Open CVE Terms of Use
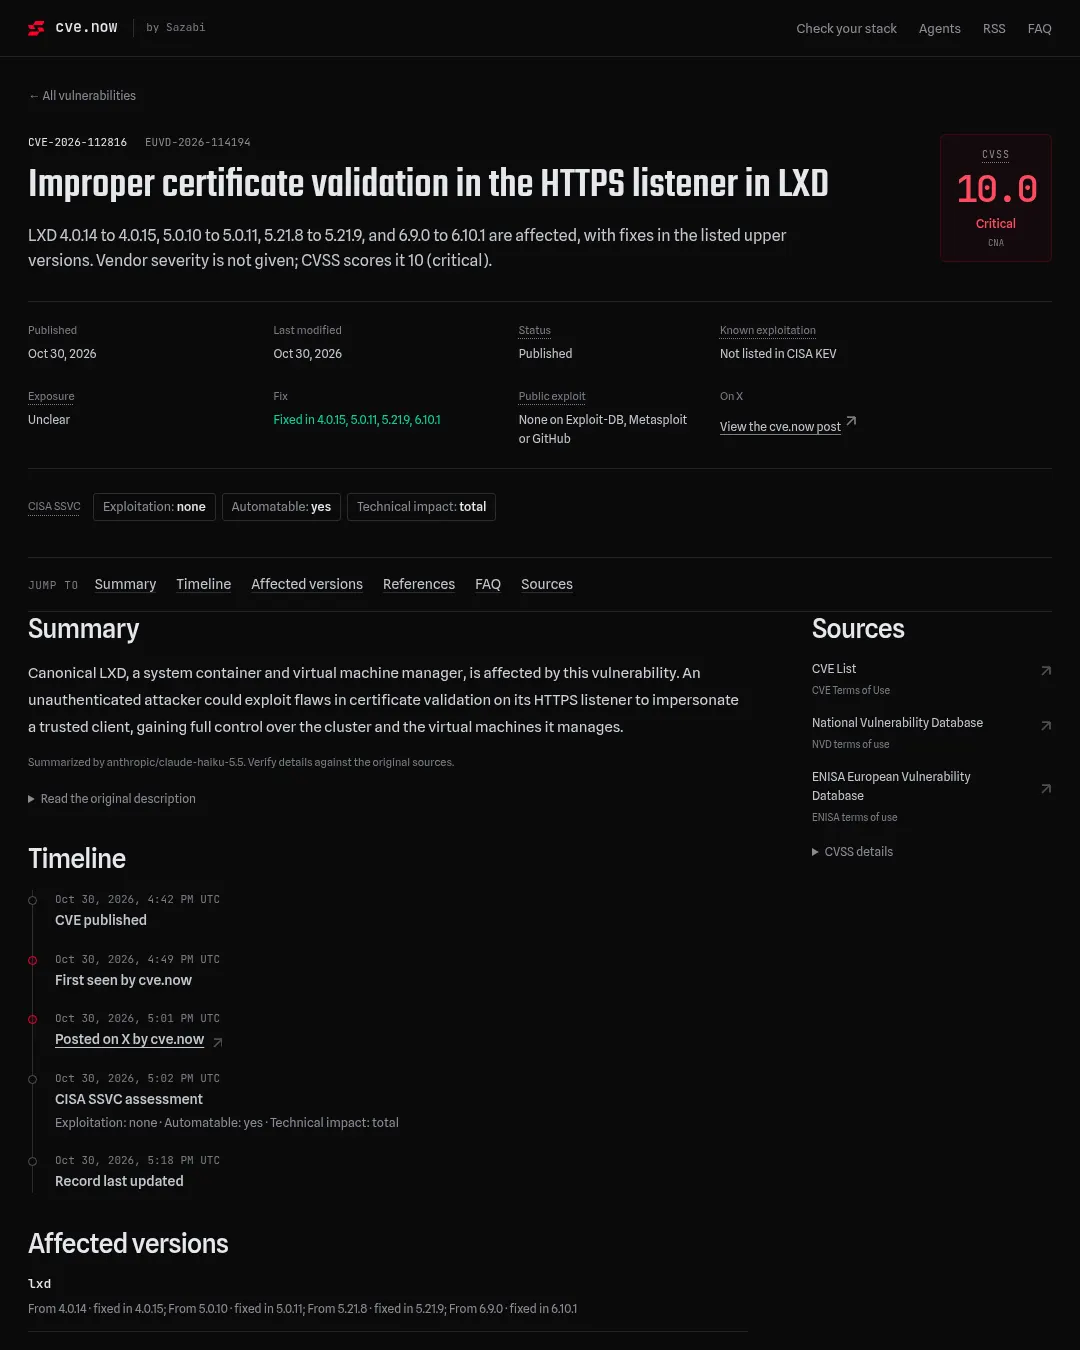This screenshot has width=1080, height=1350. coord(851,690)
